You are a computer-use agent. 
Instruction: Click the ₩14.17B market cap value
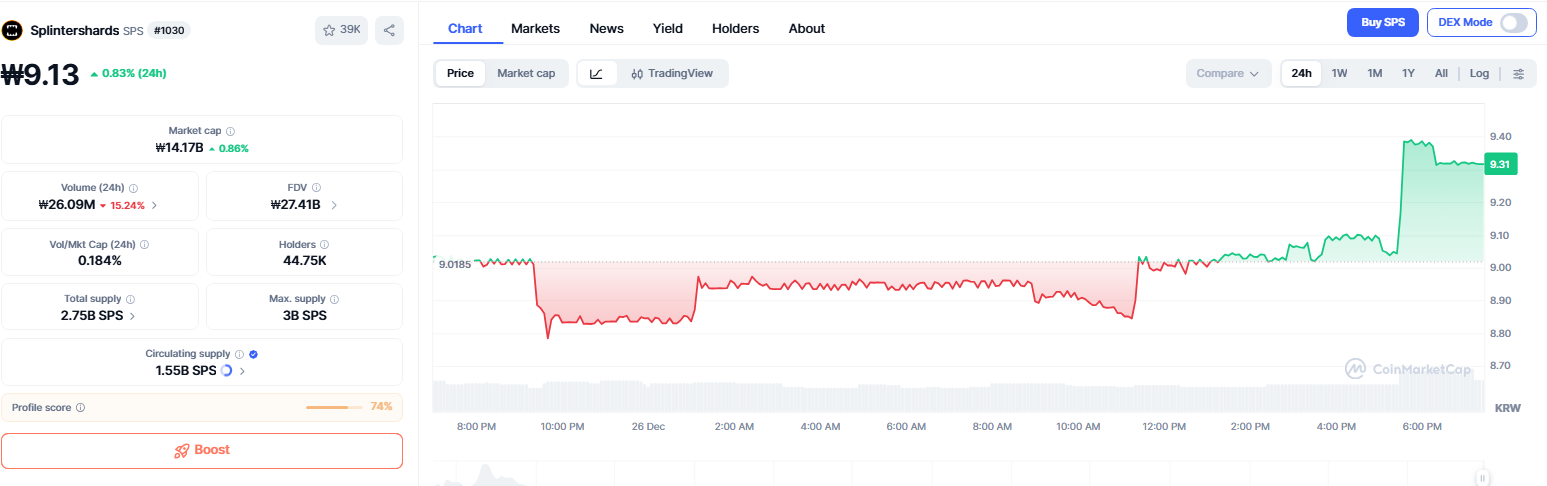pyautogui.click(x=180, y=147)
